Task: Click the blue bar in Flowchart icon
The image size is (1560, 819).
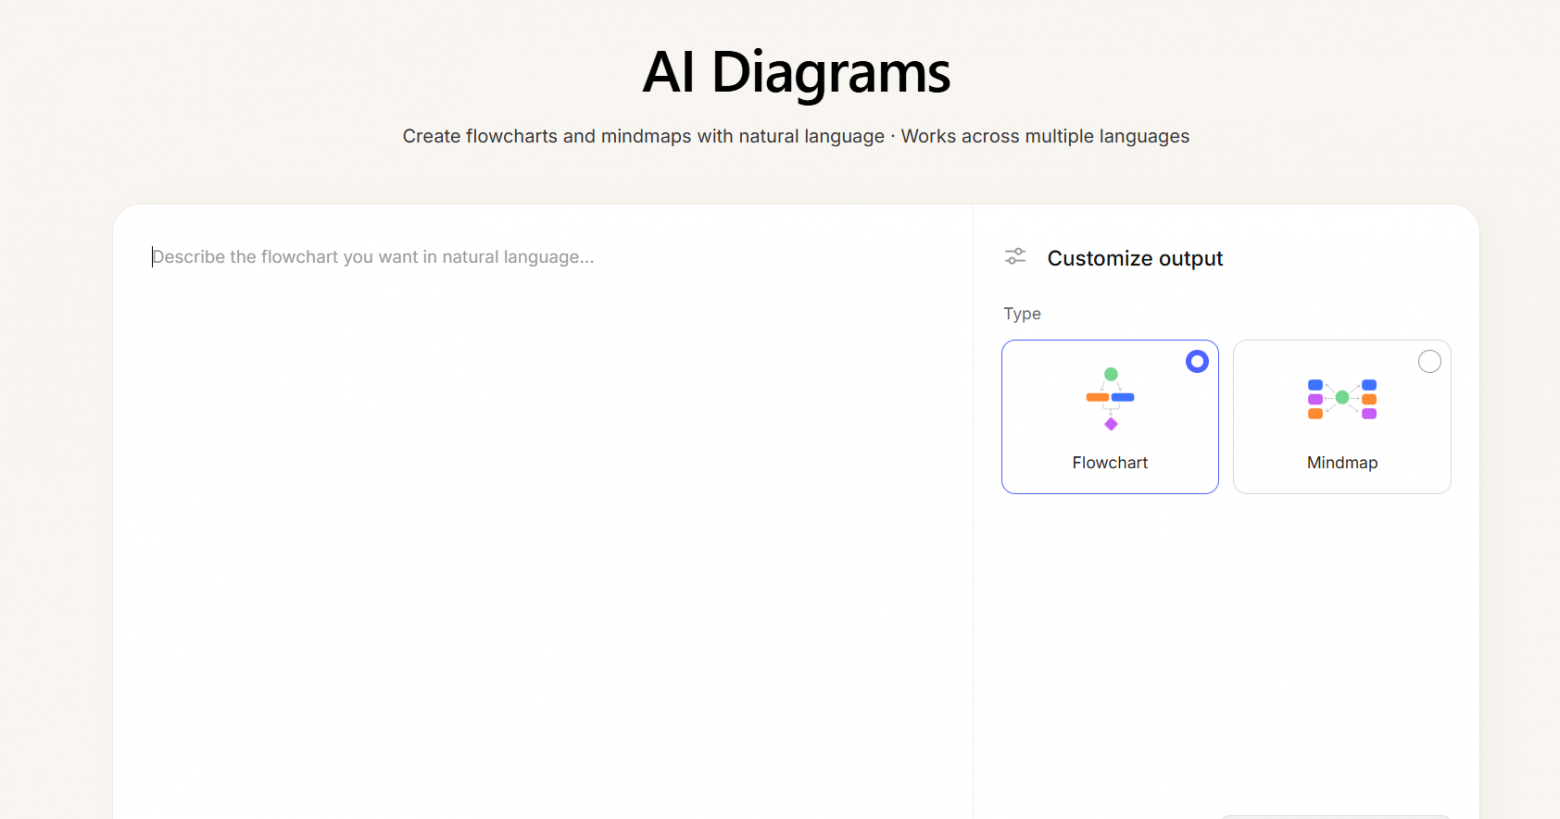Action: 1123,397
